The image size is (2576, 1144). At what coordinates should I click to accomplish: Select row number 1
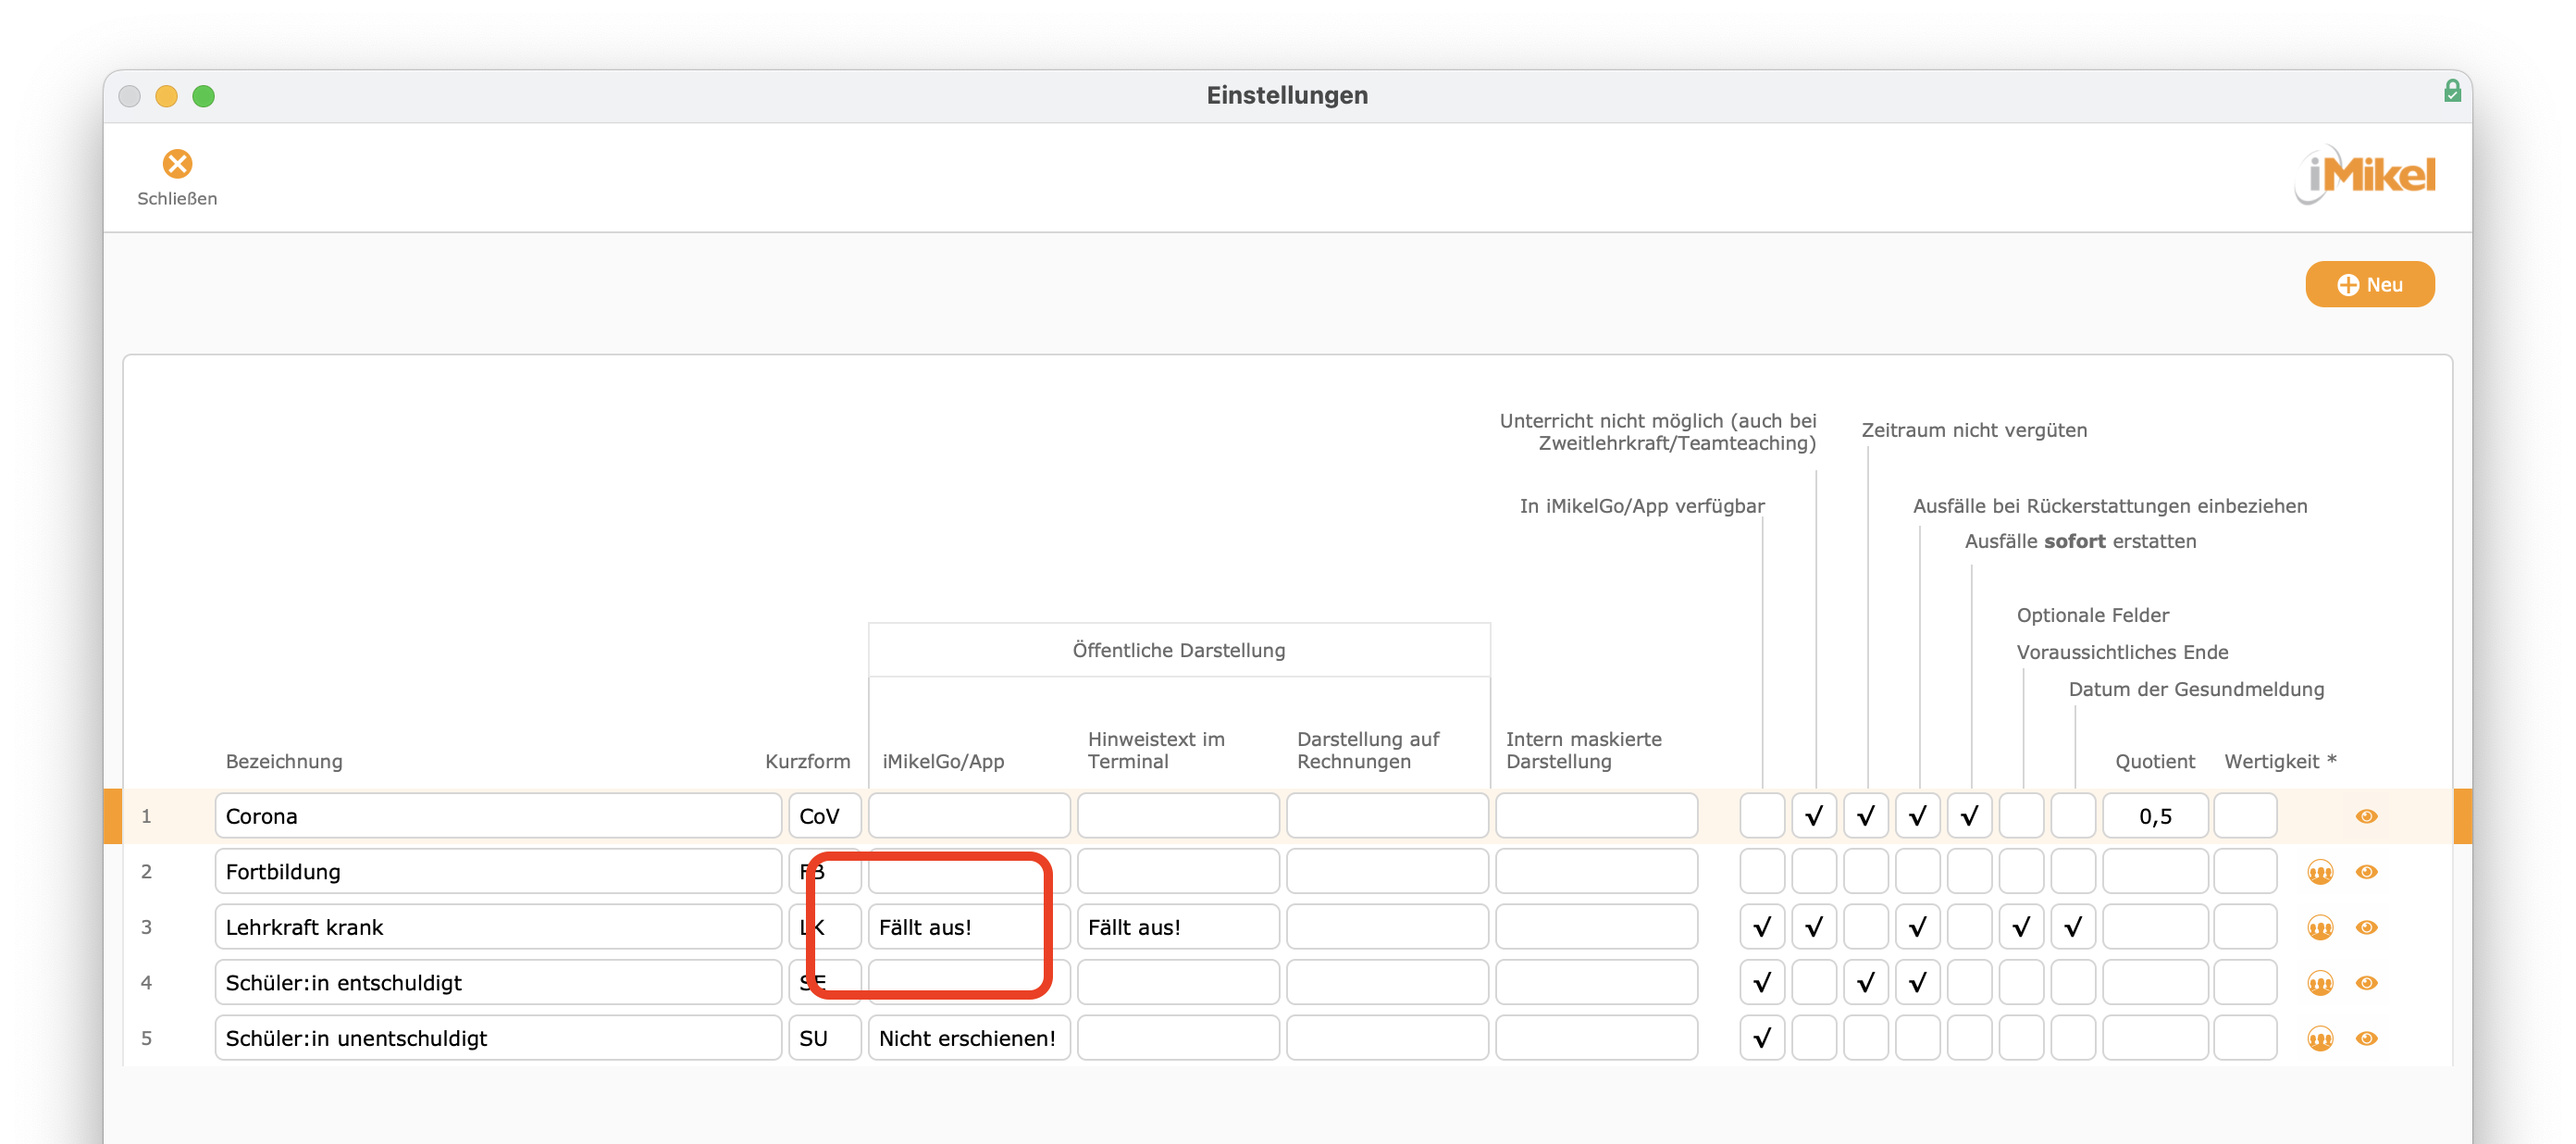tap(146, 816)
